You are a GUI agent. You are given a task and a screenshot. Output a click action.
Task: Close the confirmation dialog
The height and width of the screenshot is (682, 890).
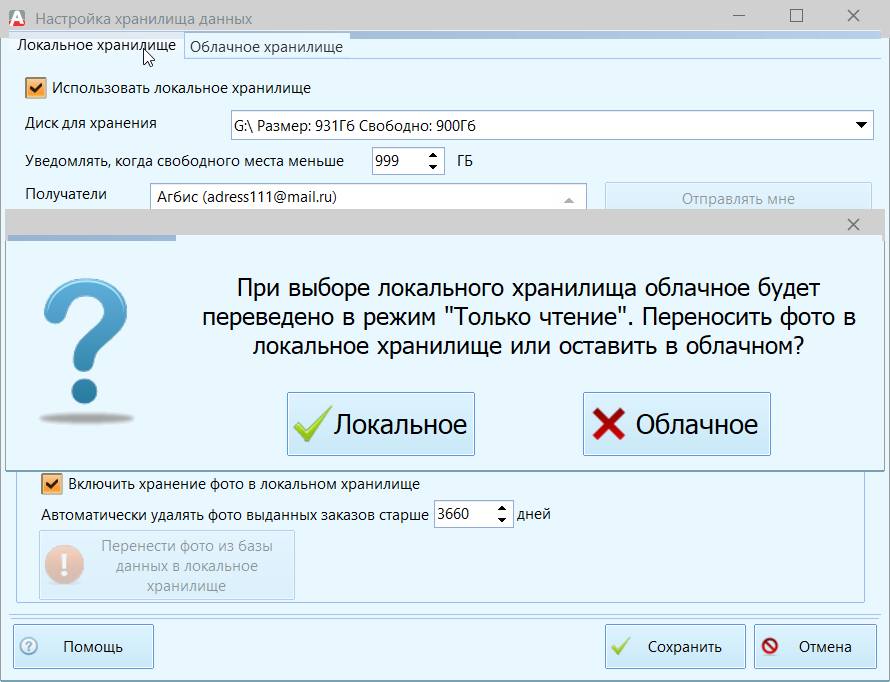click(x=853, y=225)
